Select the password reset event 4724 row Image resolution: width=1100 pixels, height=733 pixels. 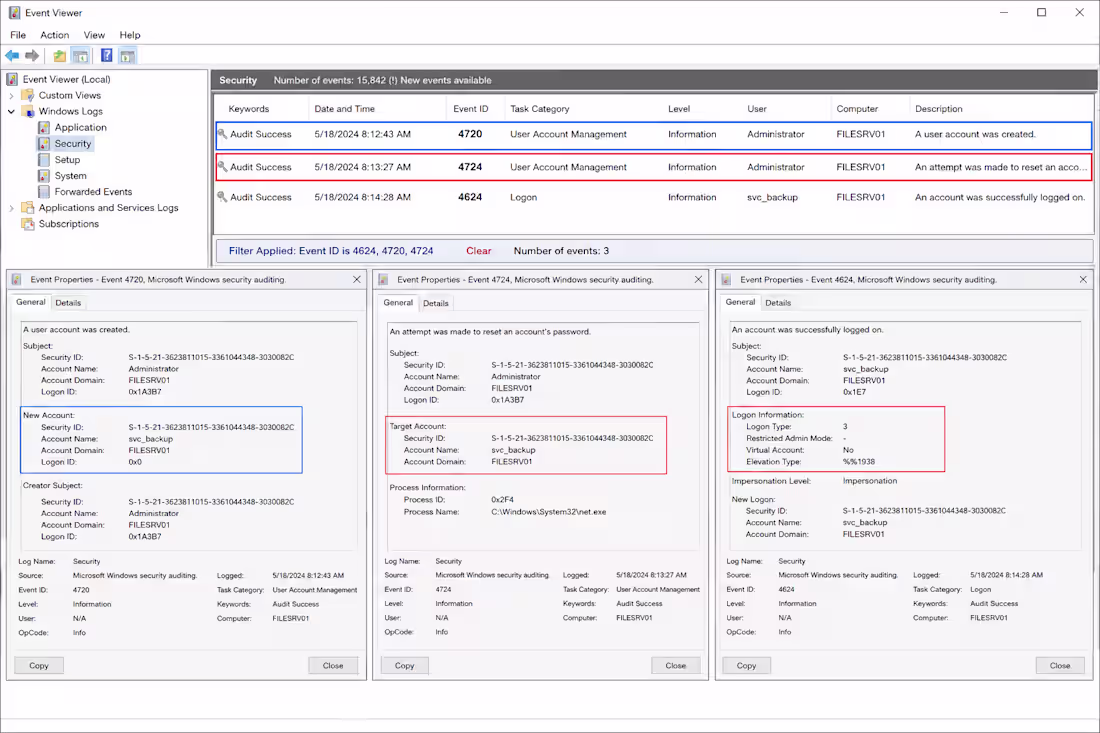coord(654,167)
